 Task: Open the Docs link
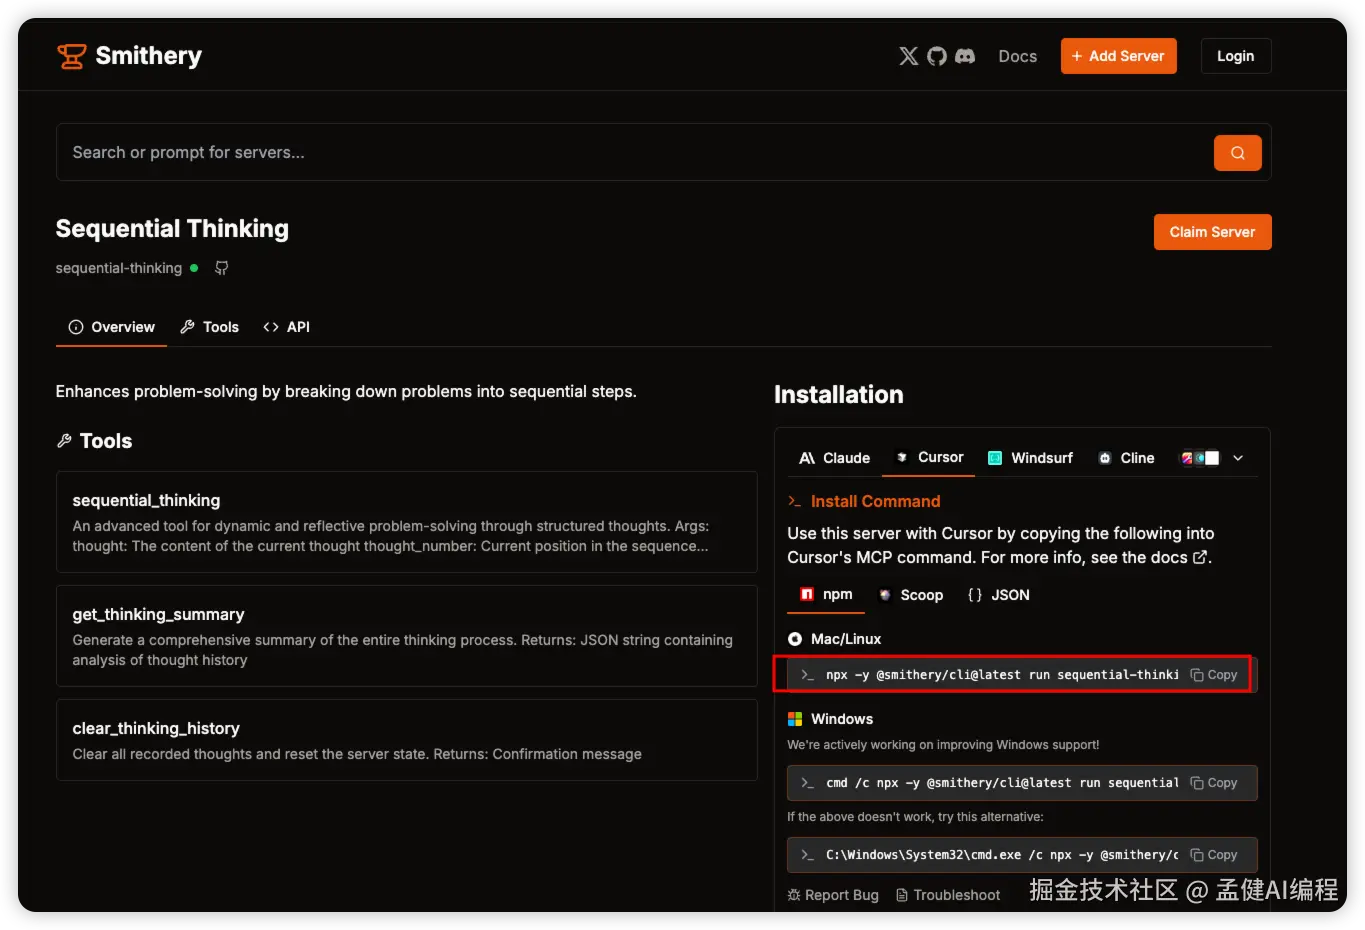click(1017, 56)
